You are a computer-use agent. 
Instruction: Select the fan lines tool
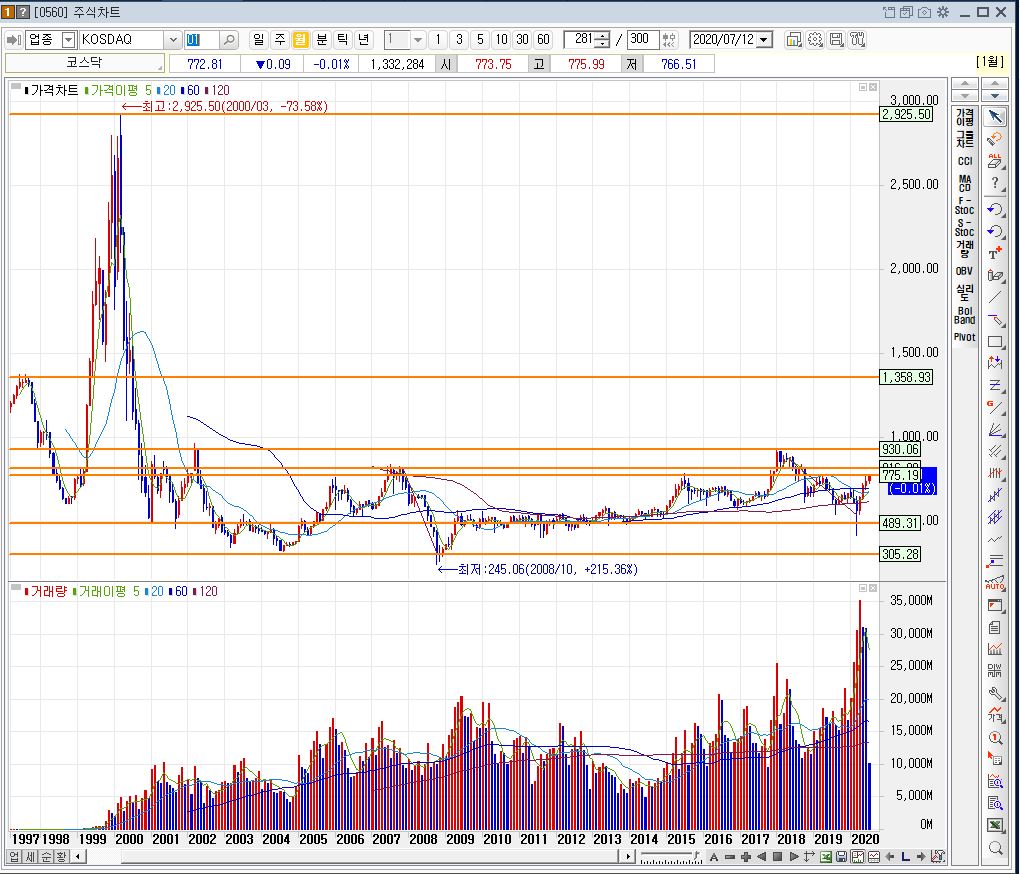[x=995, y=430]
